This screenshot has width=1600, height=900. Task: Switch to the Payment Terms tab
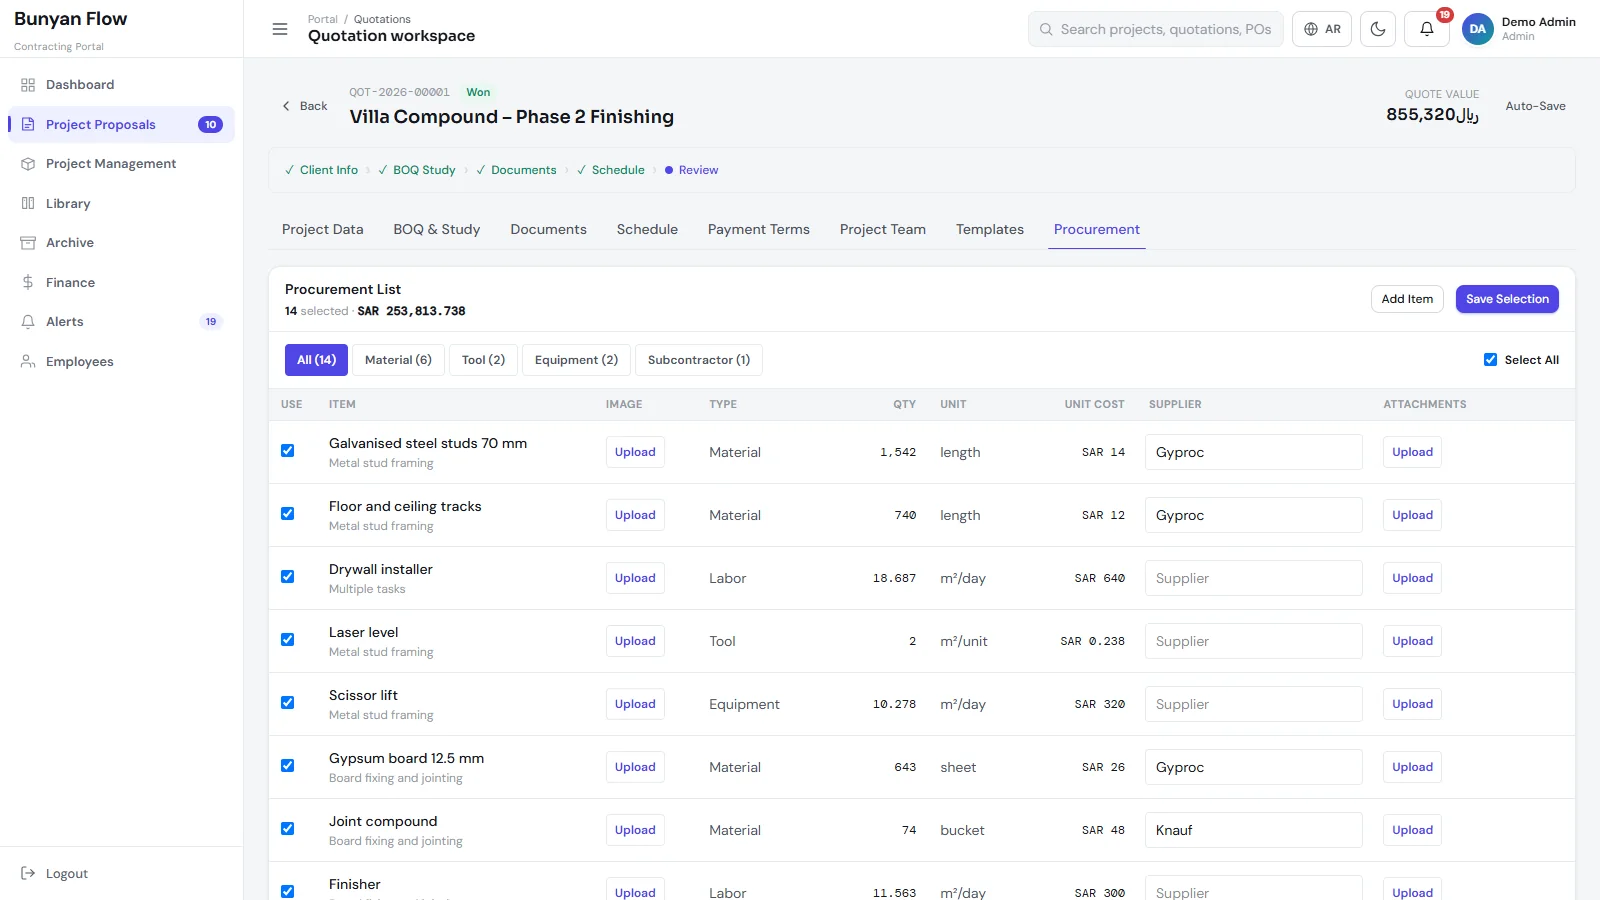coord(759,230)
